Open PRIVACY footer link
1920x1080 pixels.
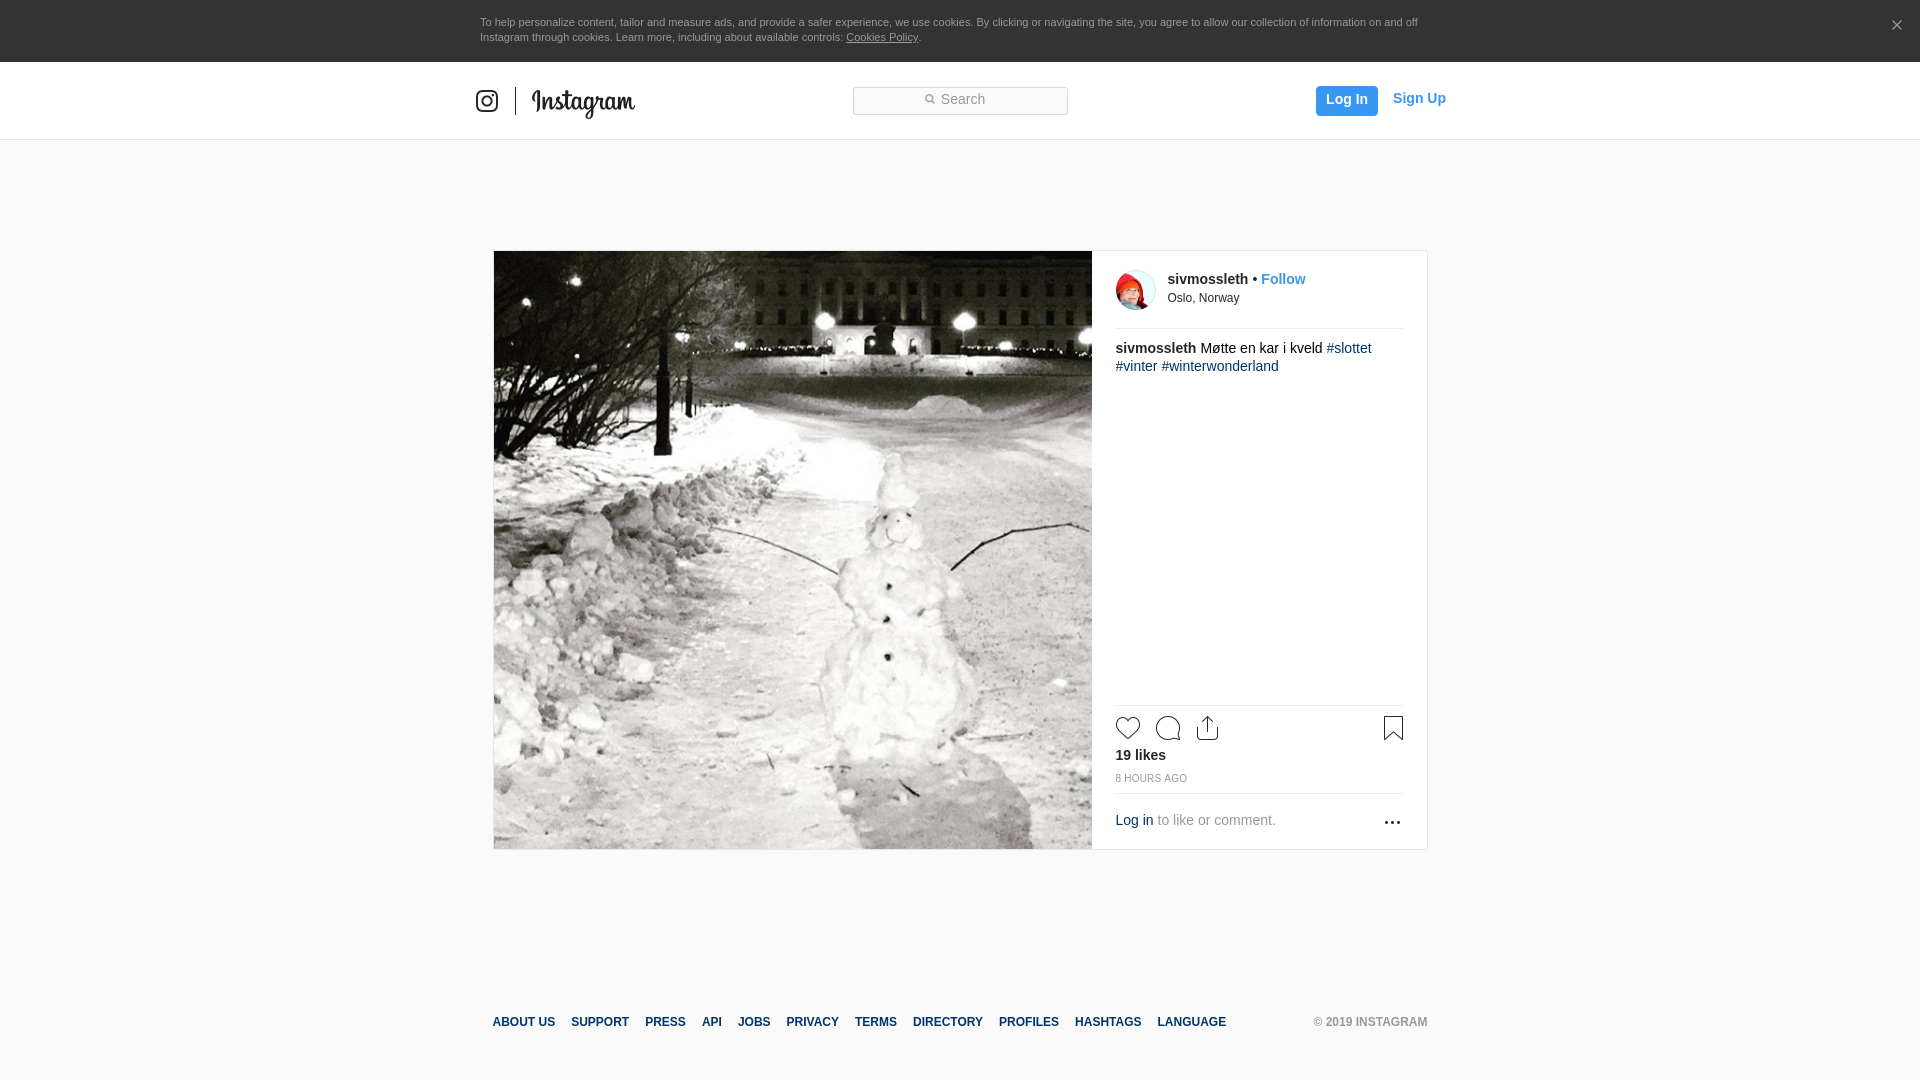pos(812,1022)
